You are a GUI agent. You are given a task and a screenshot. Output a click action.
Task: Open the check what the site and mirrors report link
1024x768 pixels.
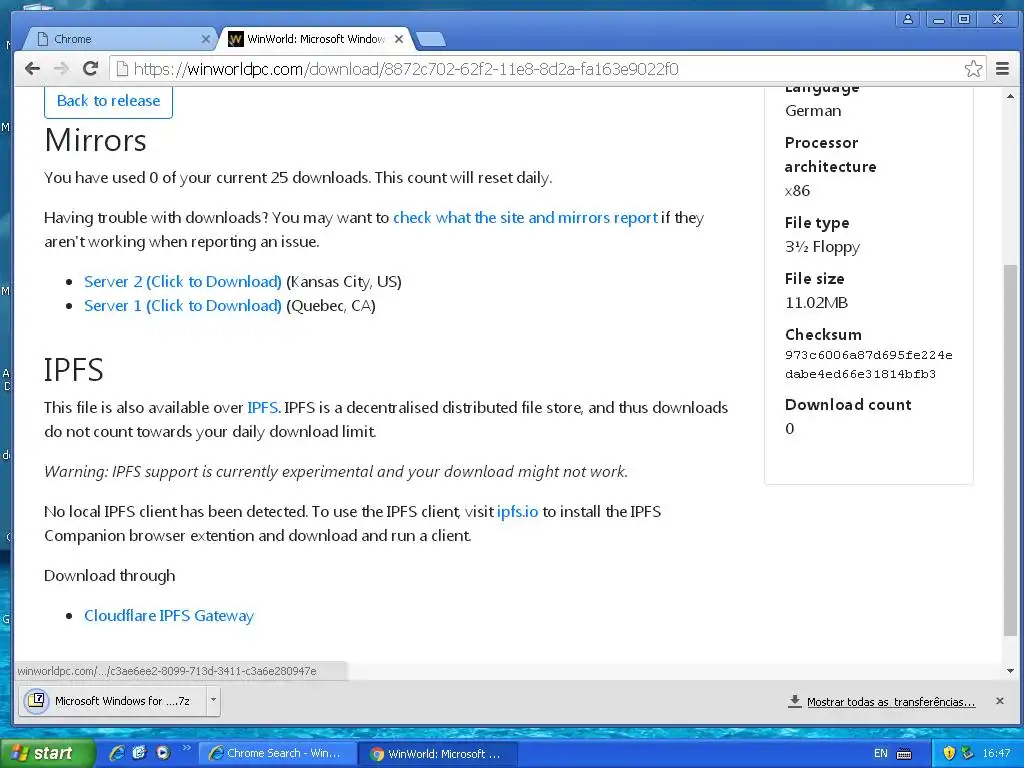[x=525, y=217]
